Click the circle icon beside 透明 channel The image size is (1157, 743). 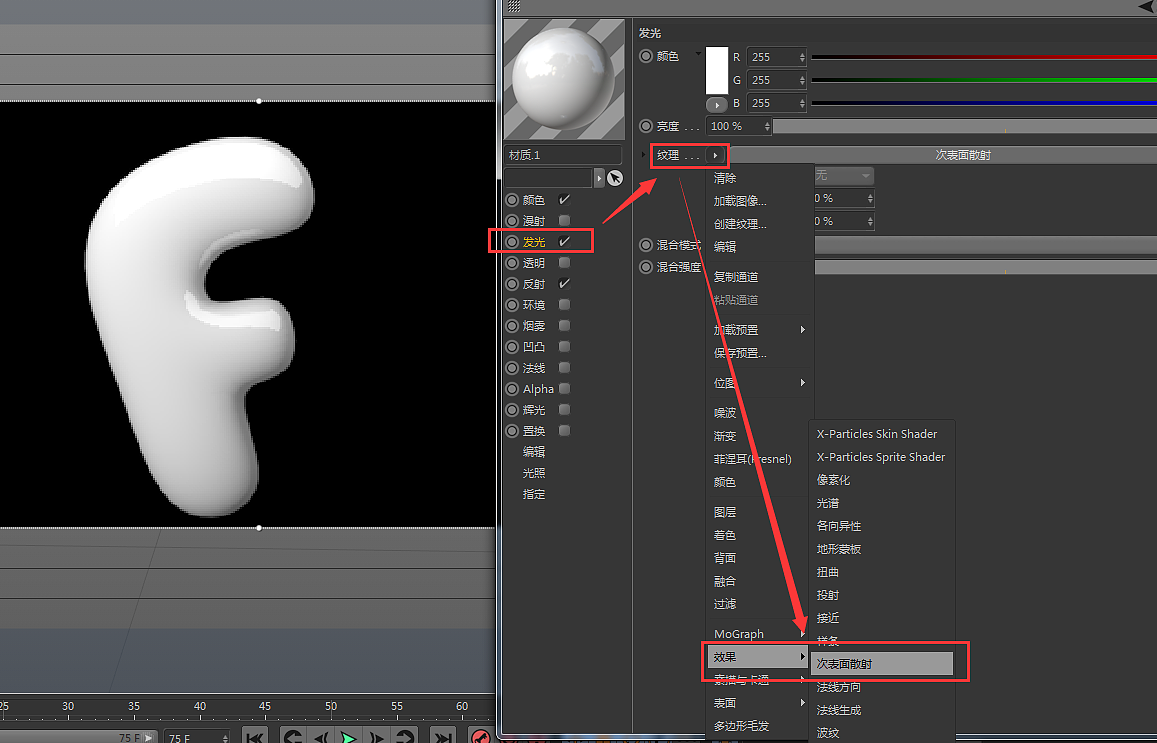point(512,263)
